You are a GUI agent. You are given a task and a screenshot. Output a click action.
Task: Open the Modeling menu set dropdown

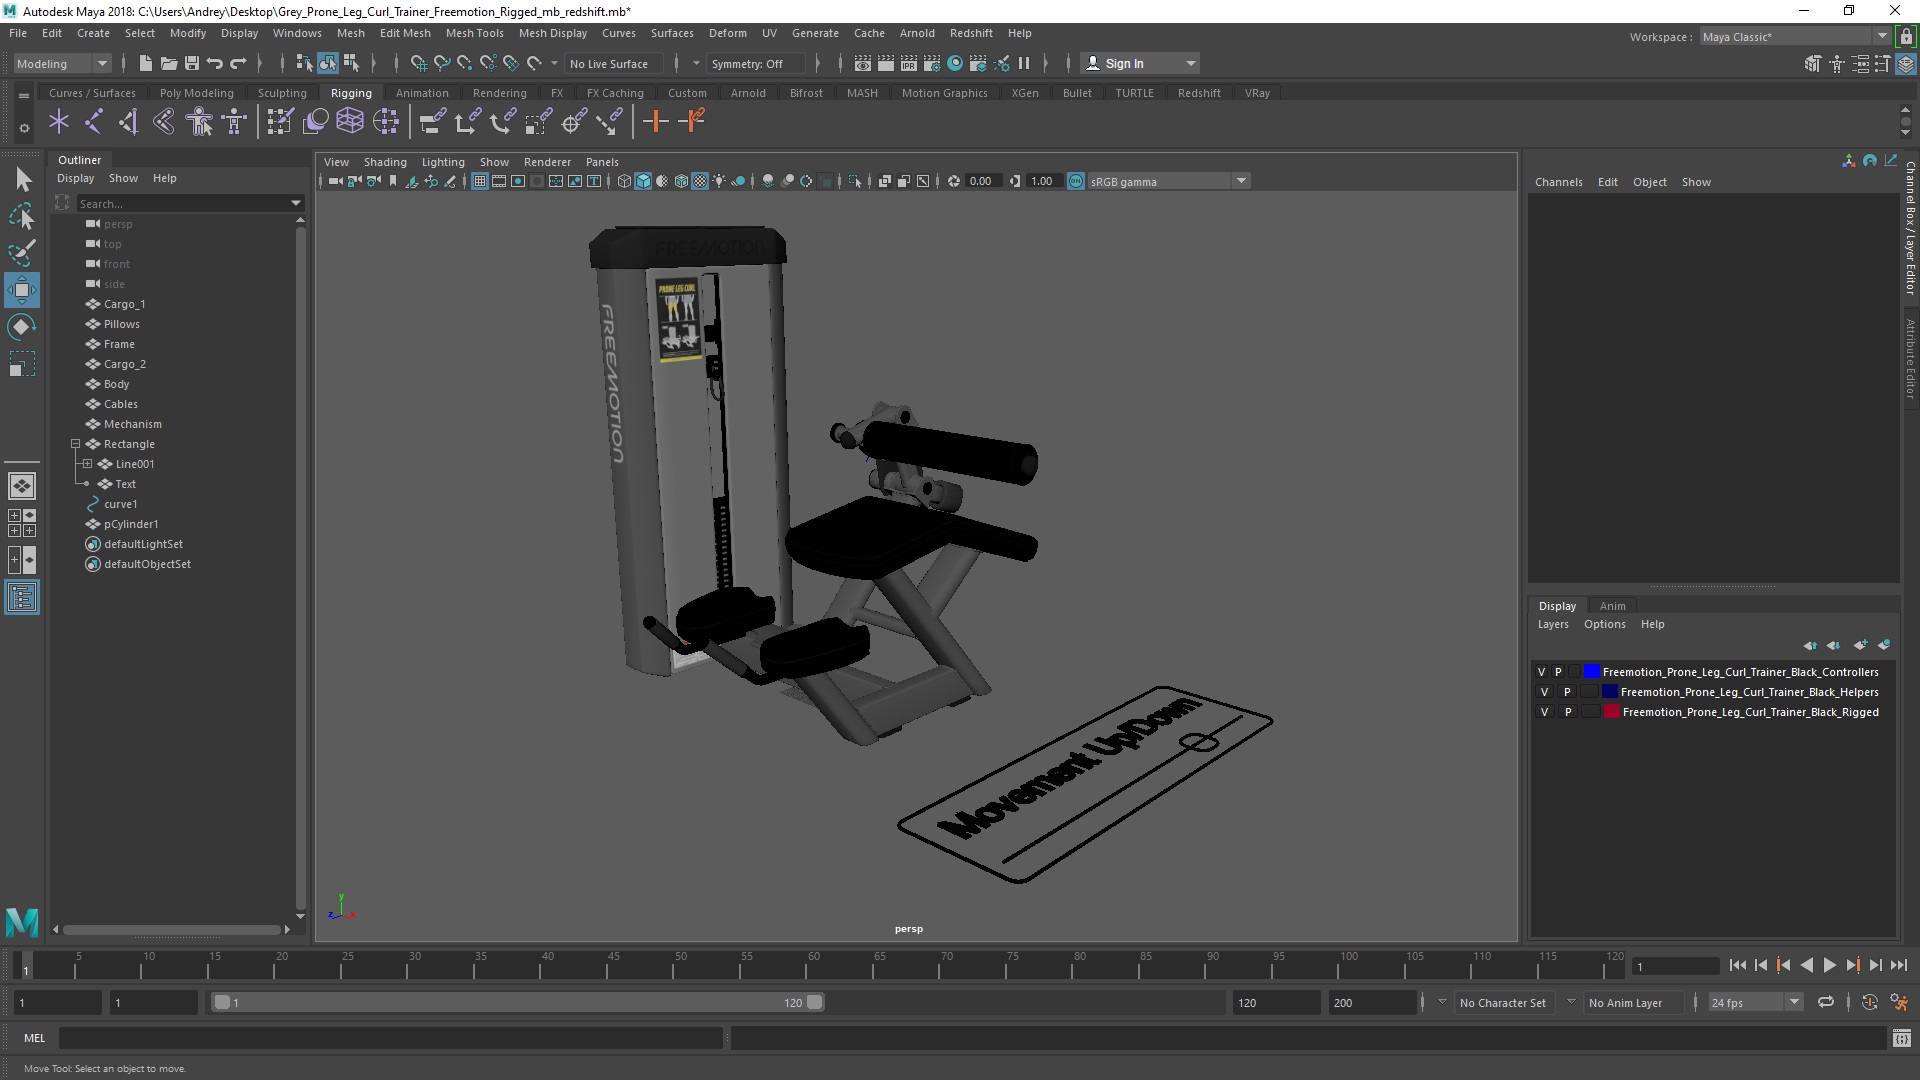click(x=61, y=63)
